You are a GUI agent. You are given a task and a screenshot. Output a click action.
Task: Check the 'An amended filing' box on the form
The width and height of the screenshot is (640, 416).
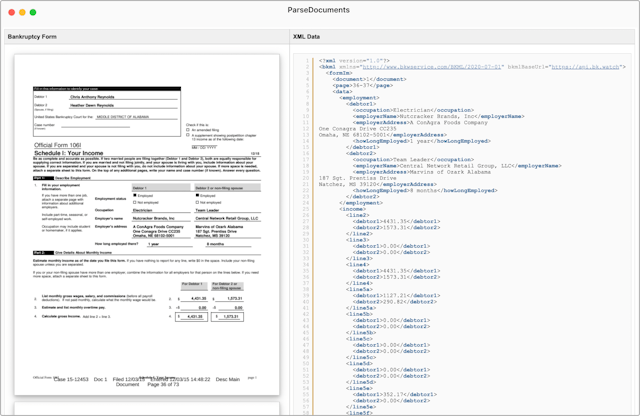point(188,130)
